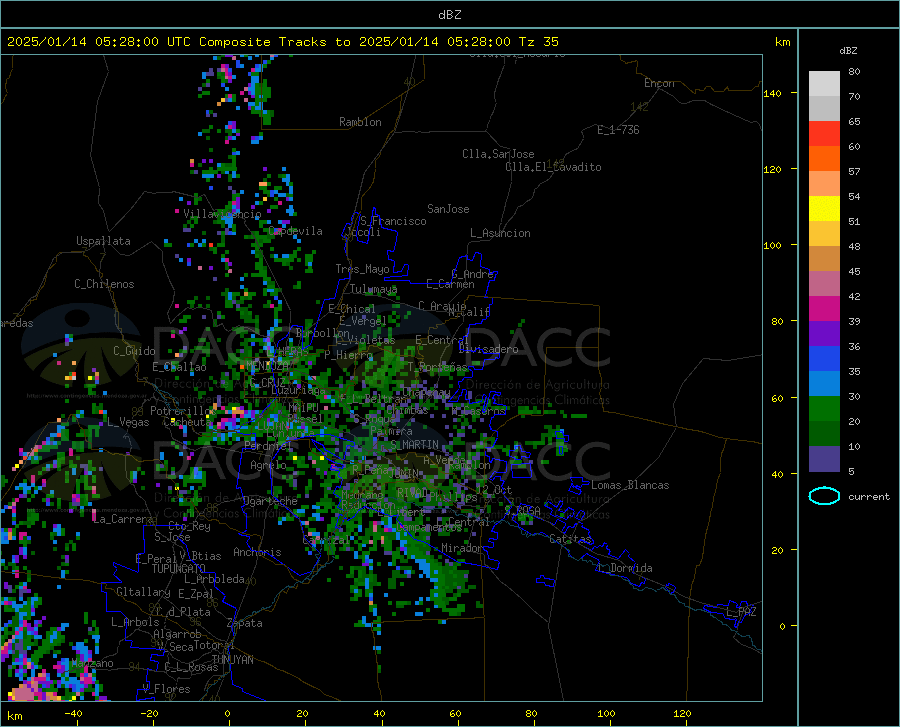
Task: Click the 'L_Asuncion' map label
Action: click(500, 233)
